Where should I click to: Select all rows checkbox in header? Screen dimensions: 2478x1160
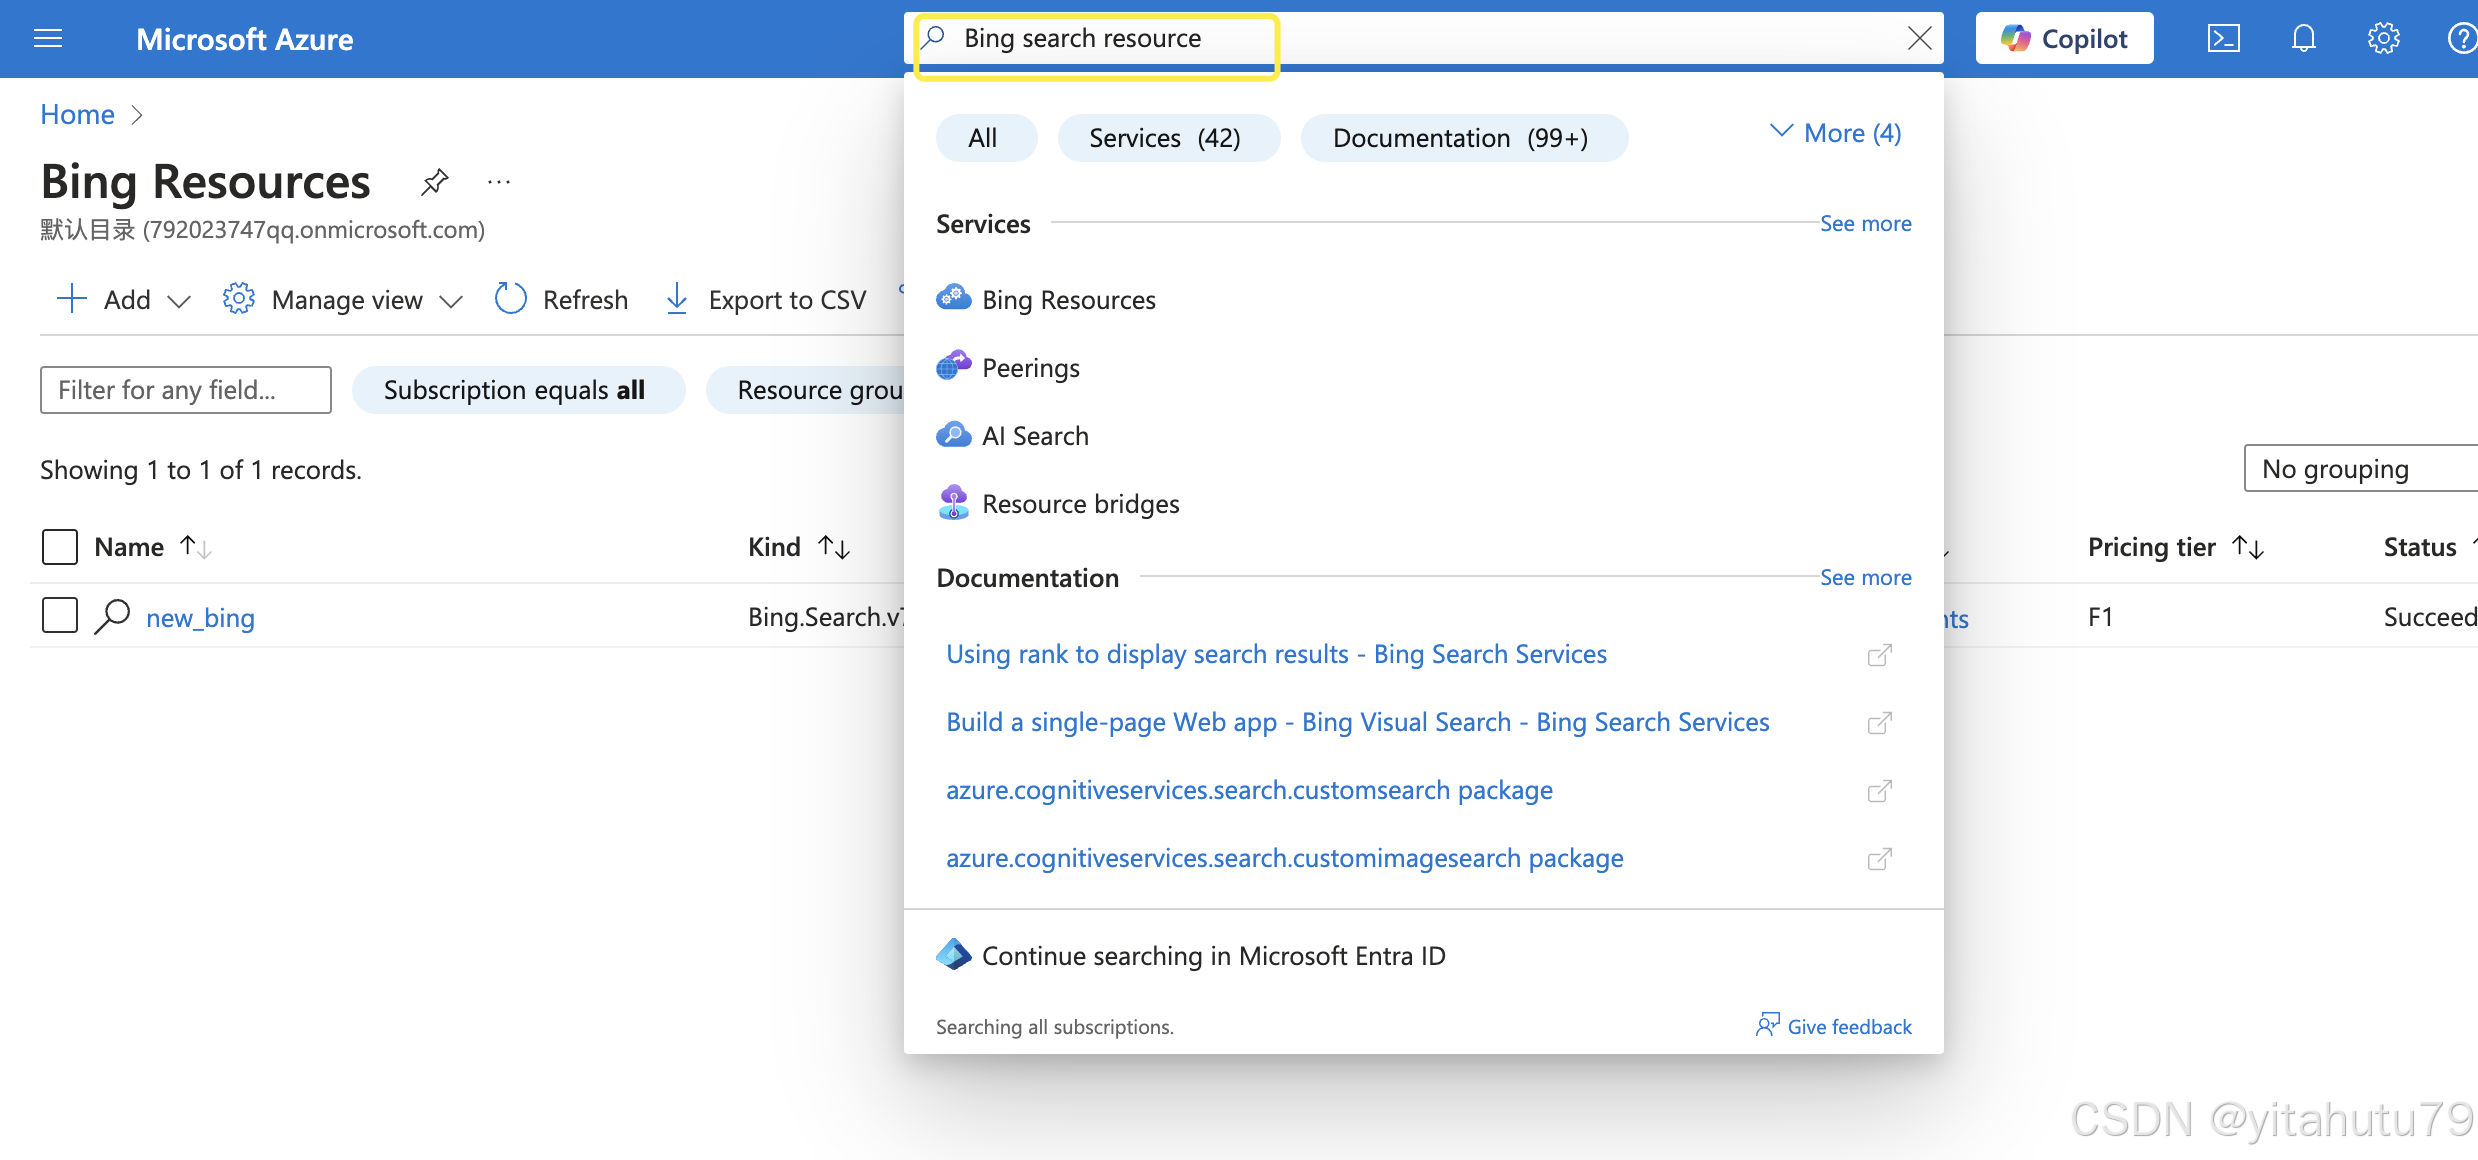point(60,547)
